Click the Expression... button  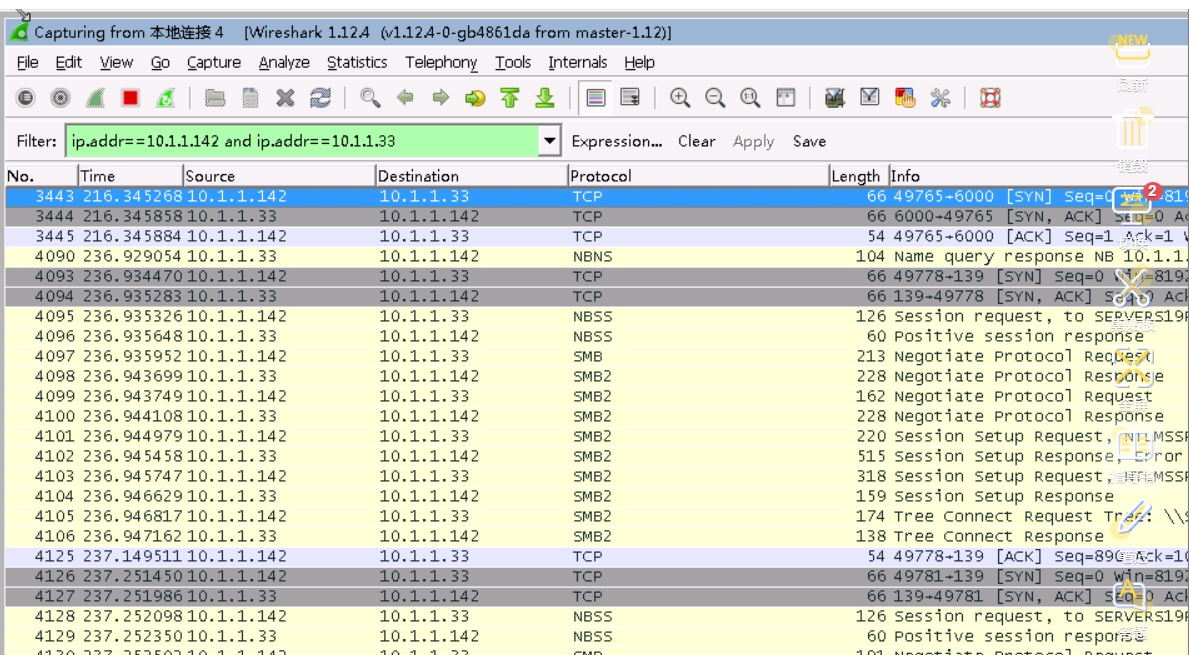[x=616, y=141]
